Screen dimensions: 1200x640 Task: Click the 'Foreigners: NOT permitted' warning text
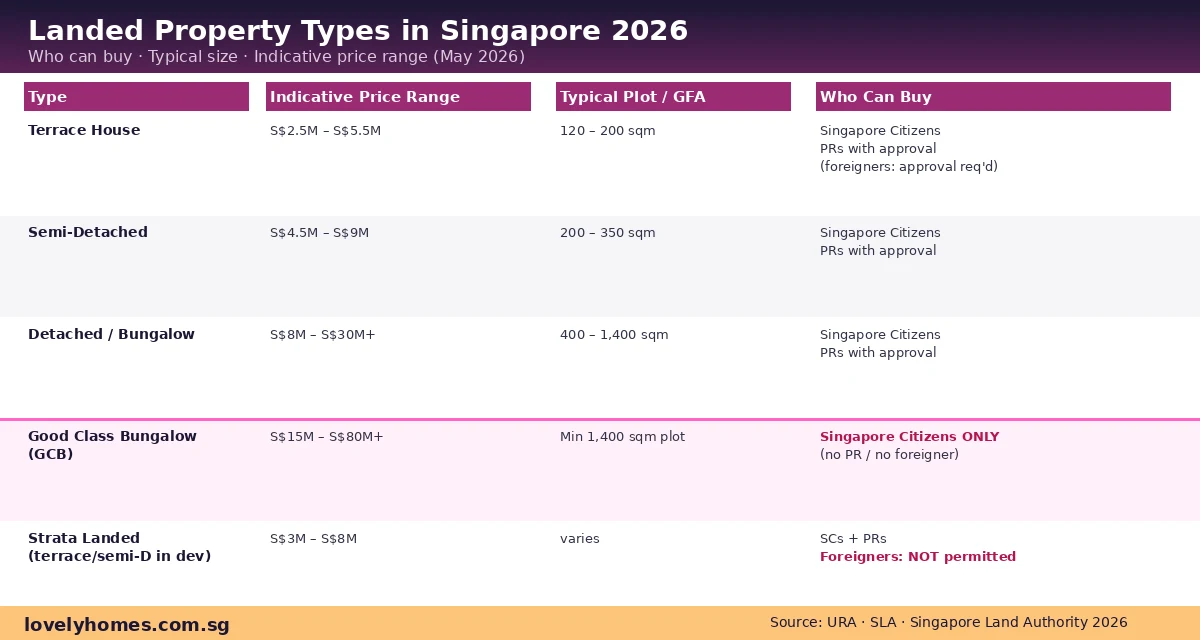pyautogui.click(x=918, y=557)
